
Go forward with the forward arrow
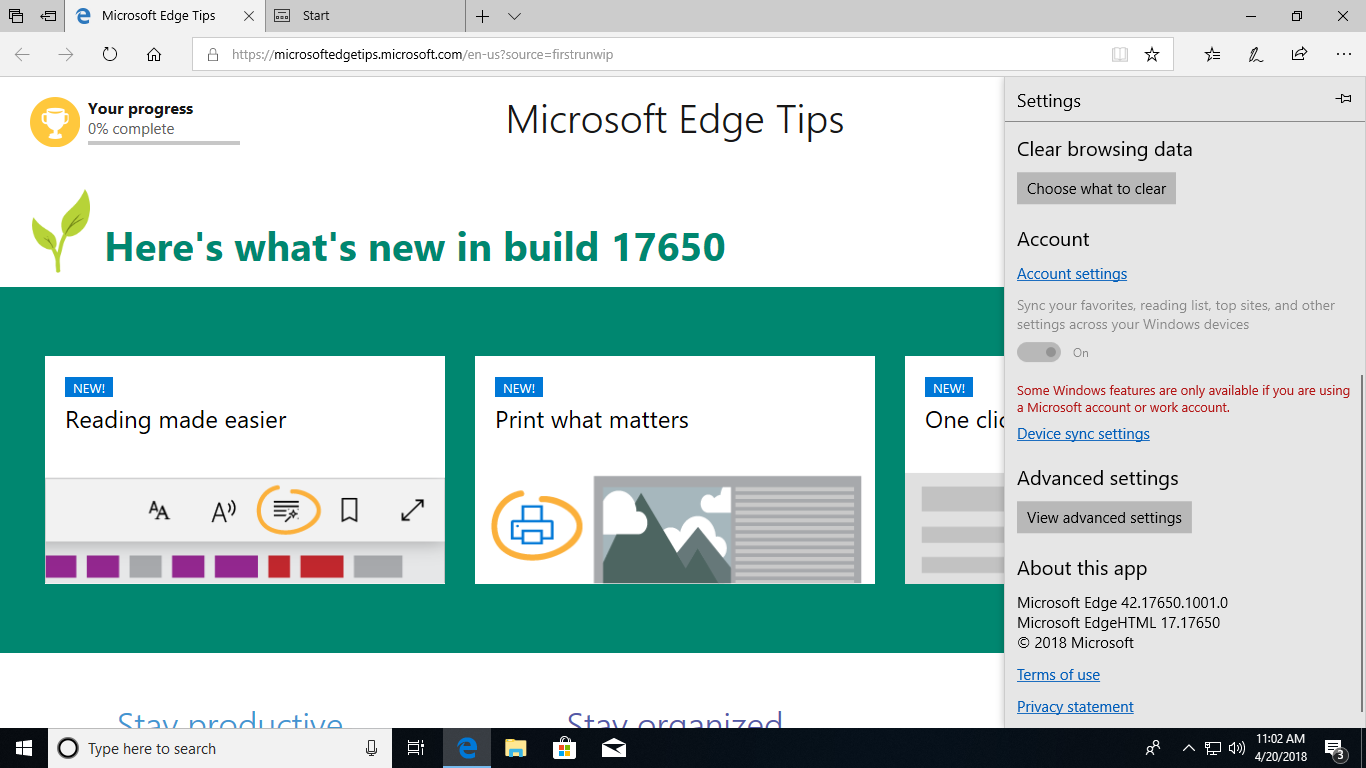(66, 54)
